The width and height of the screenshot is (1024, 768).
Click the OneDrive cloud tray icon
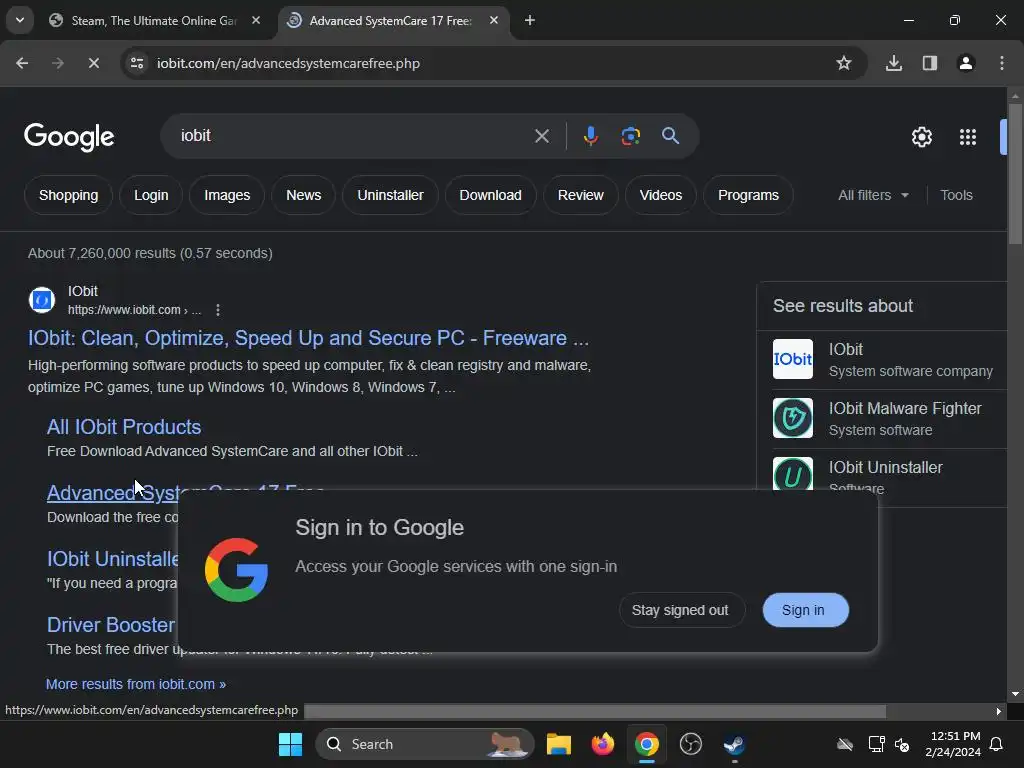click(845, 744)
